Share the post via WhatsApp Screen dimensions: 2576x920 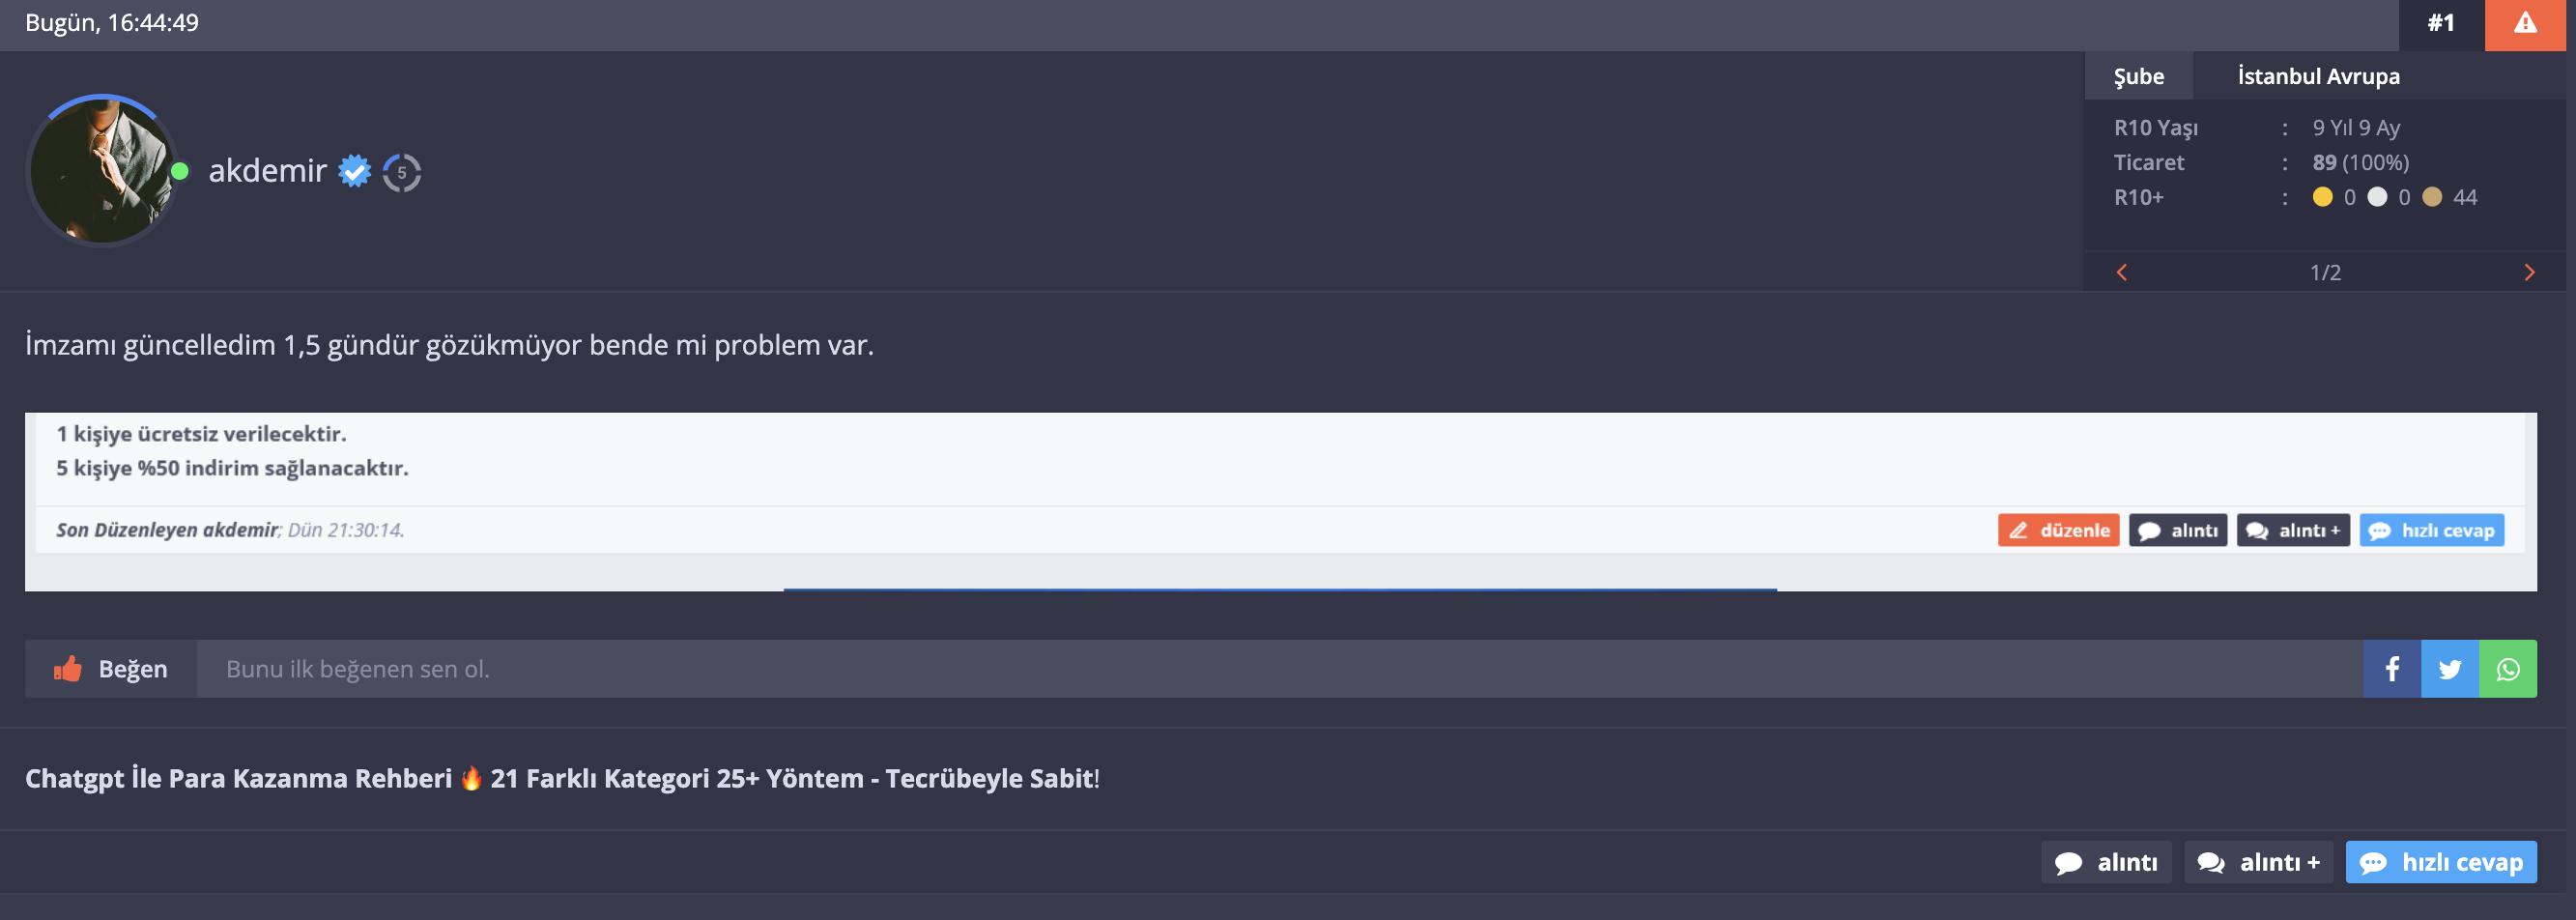2508,669
